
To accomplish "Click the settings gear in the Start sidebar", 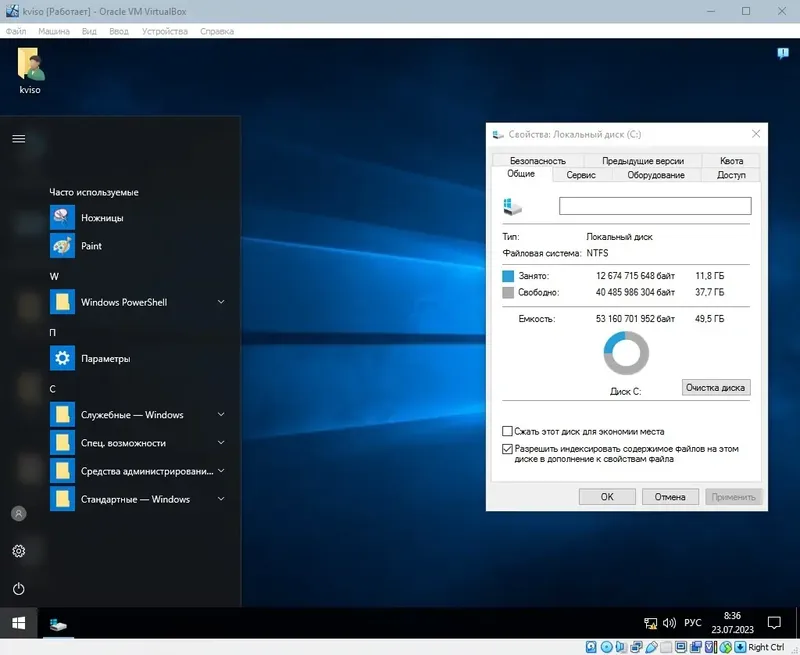I will point(18,550).
